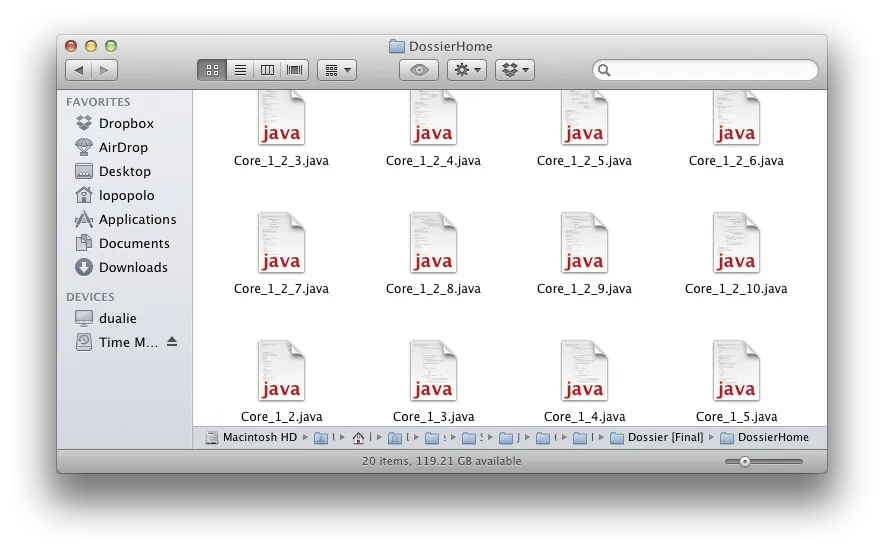Click the DEVICES sidebar heading

coord(90,297)
